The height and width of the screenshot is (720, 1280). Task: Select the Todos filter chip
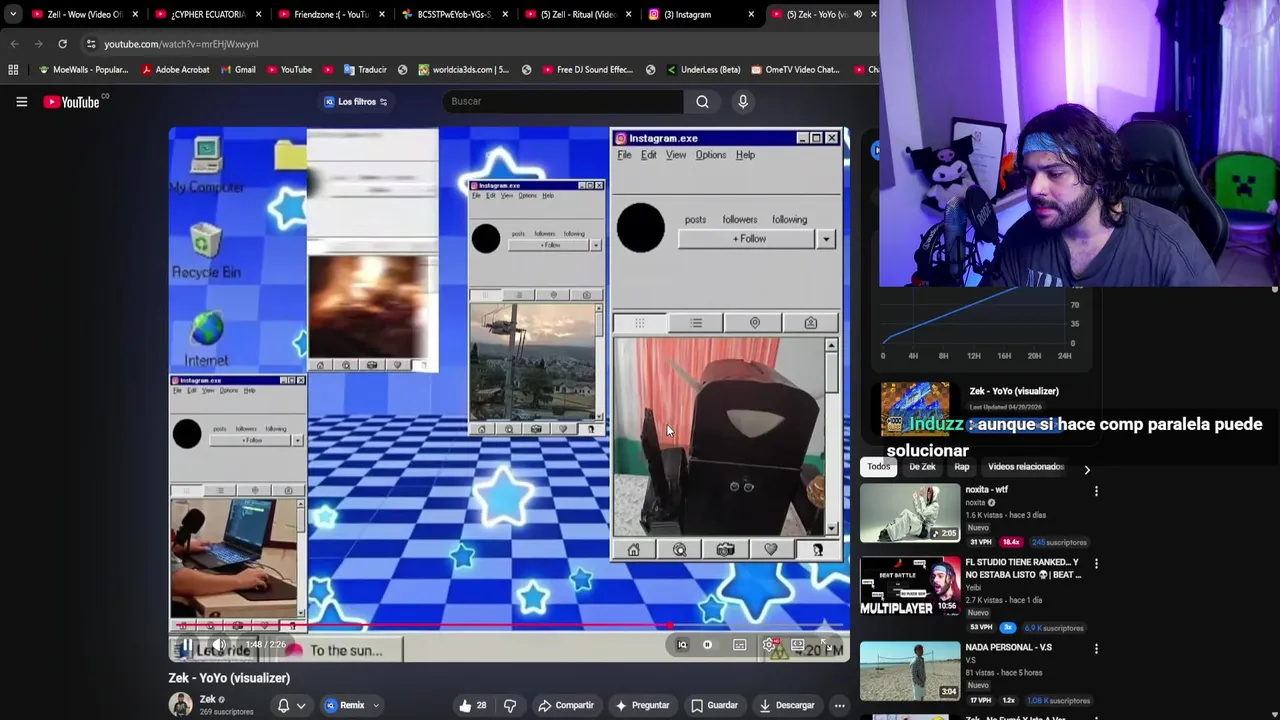coord(878,467)
